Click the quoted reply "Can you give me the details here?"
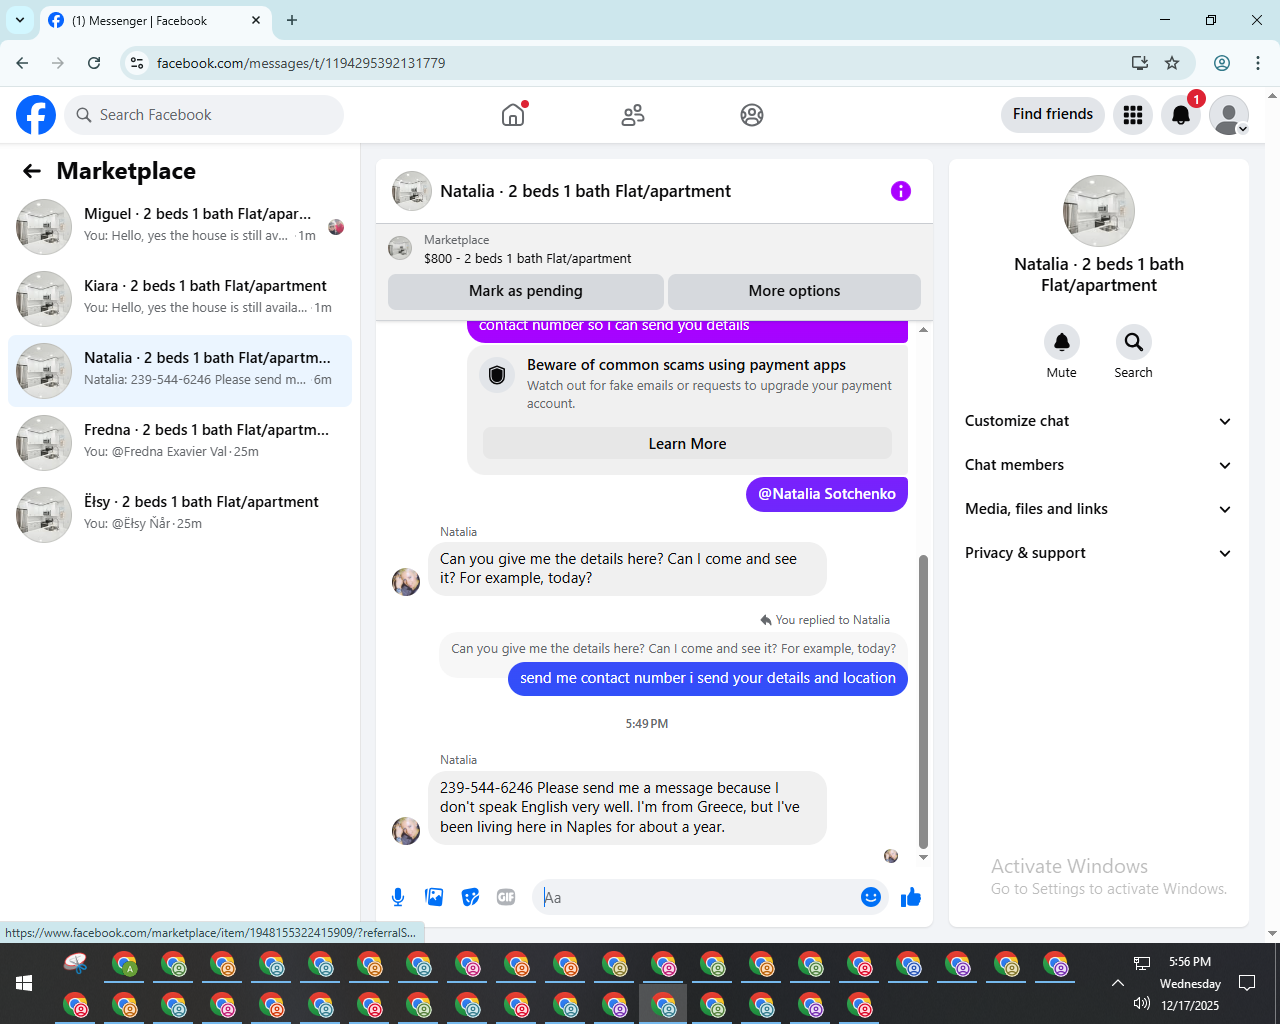1280x1024 pixels. 674,648
